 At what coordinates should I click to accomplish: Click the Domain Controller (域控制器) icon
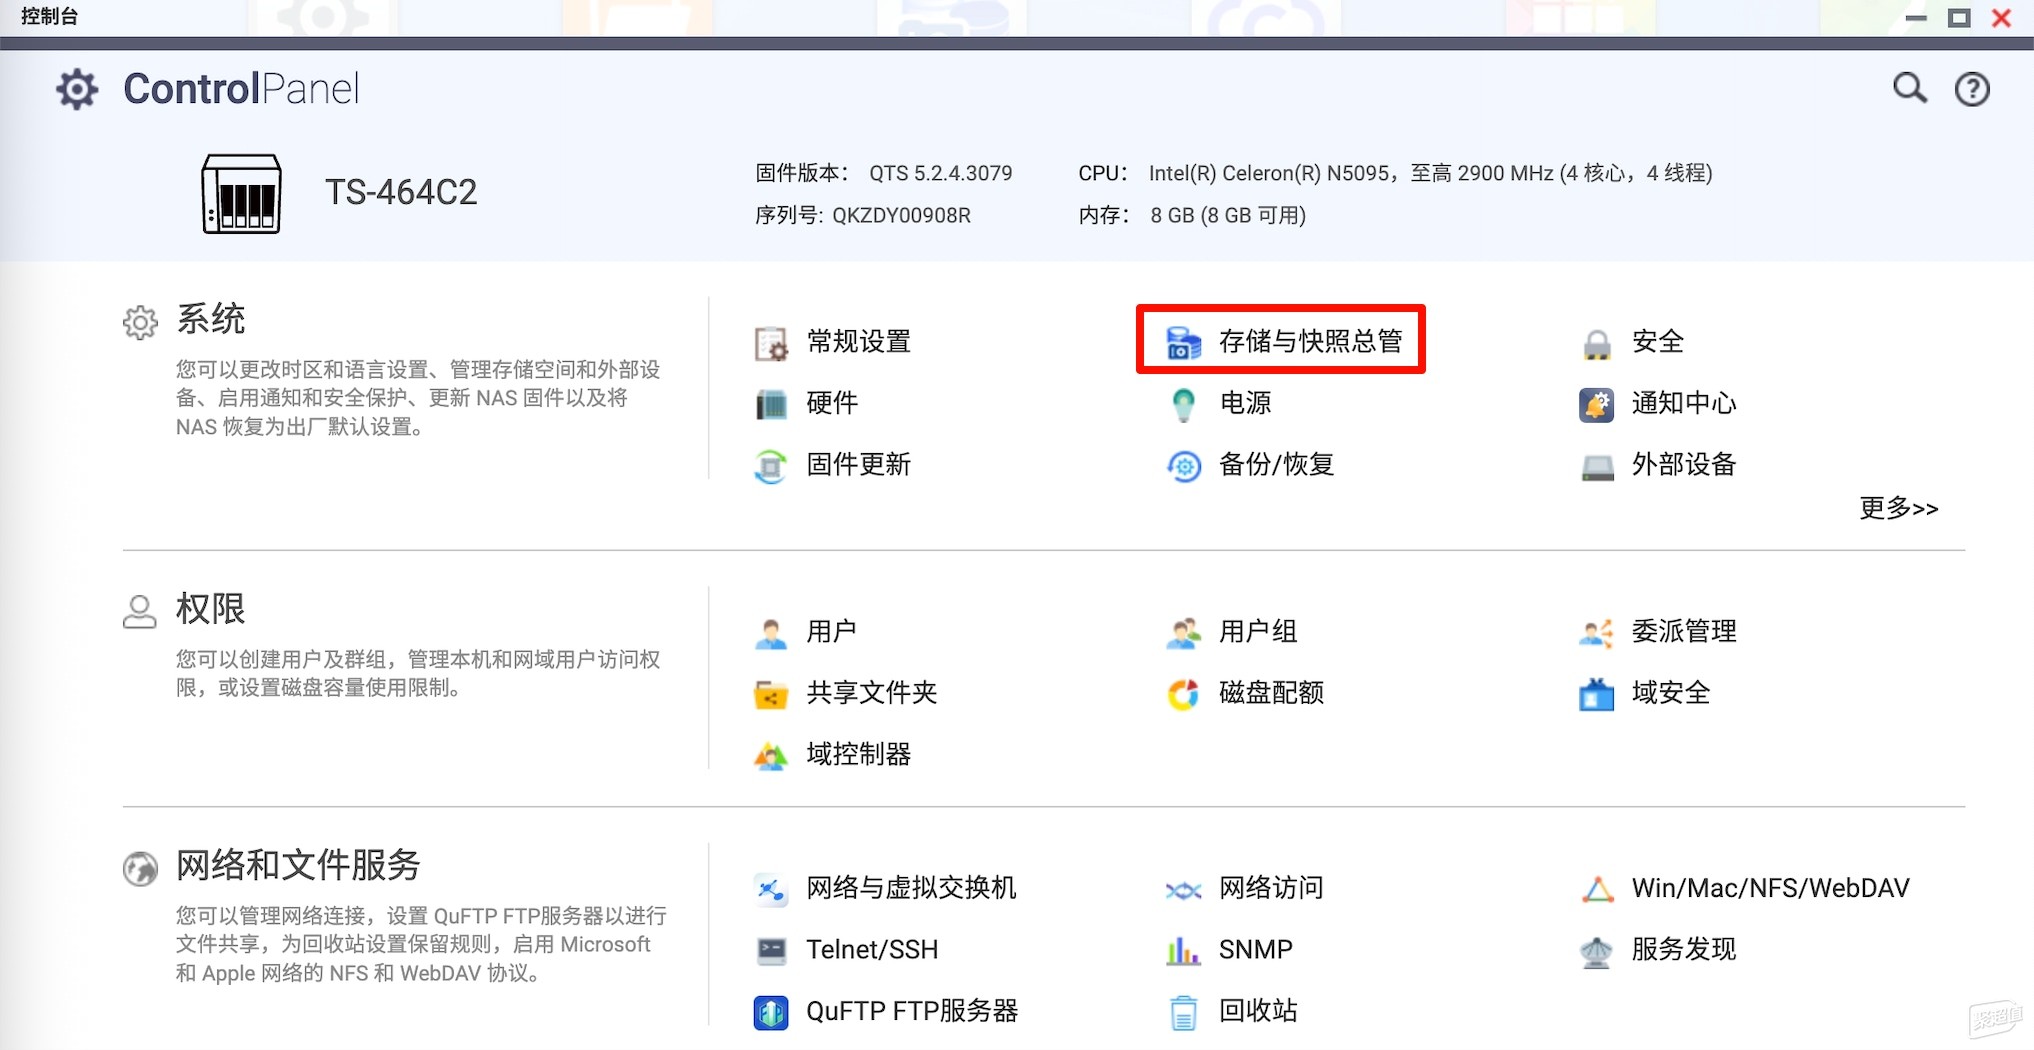point(771,756)
